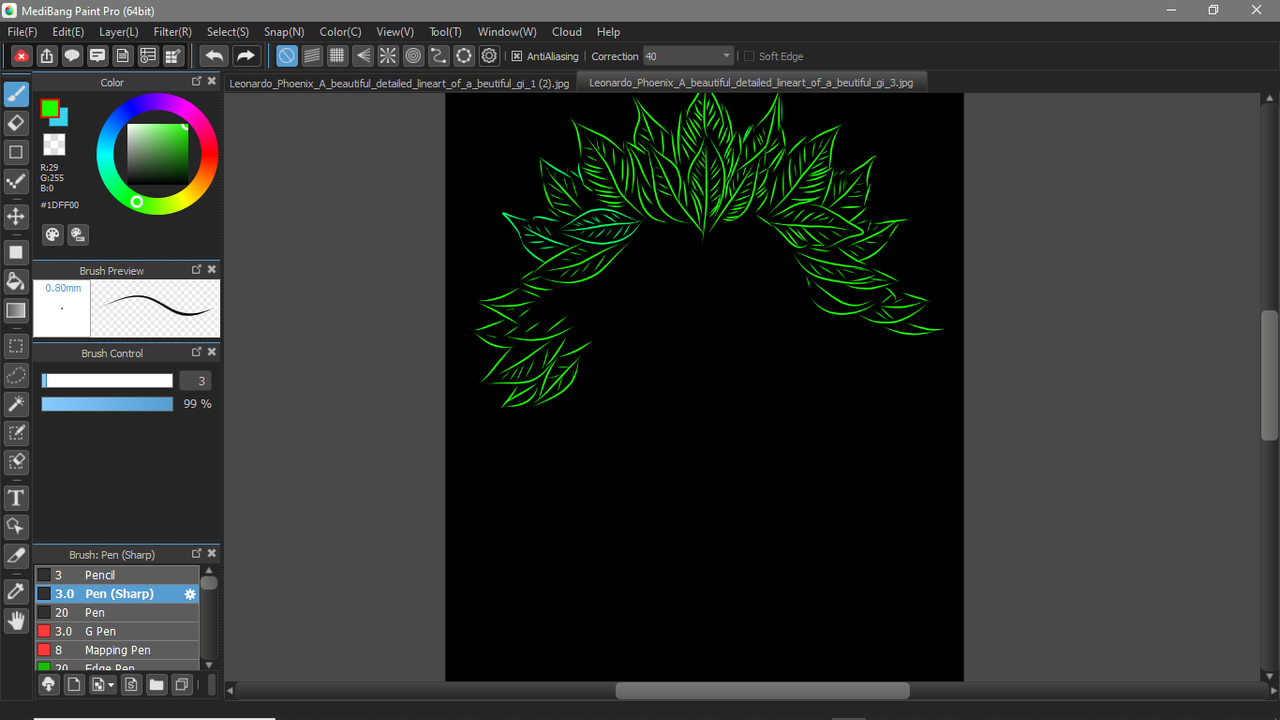
Task: Toggle the AntiAliasing checkbox
Action: 517,56
